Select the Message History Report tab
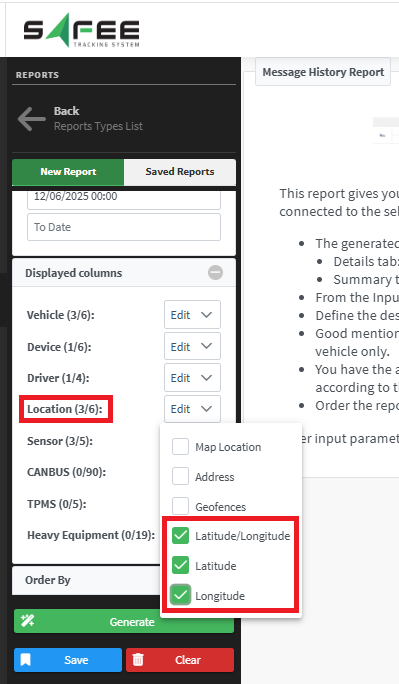Viewport: 399px width, 684px height. (x=323, y=72)
